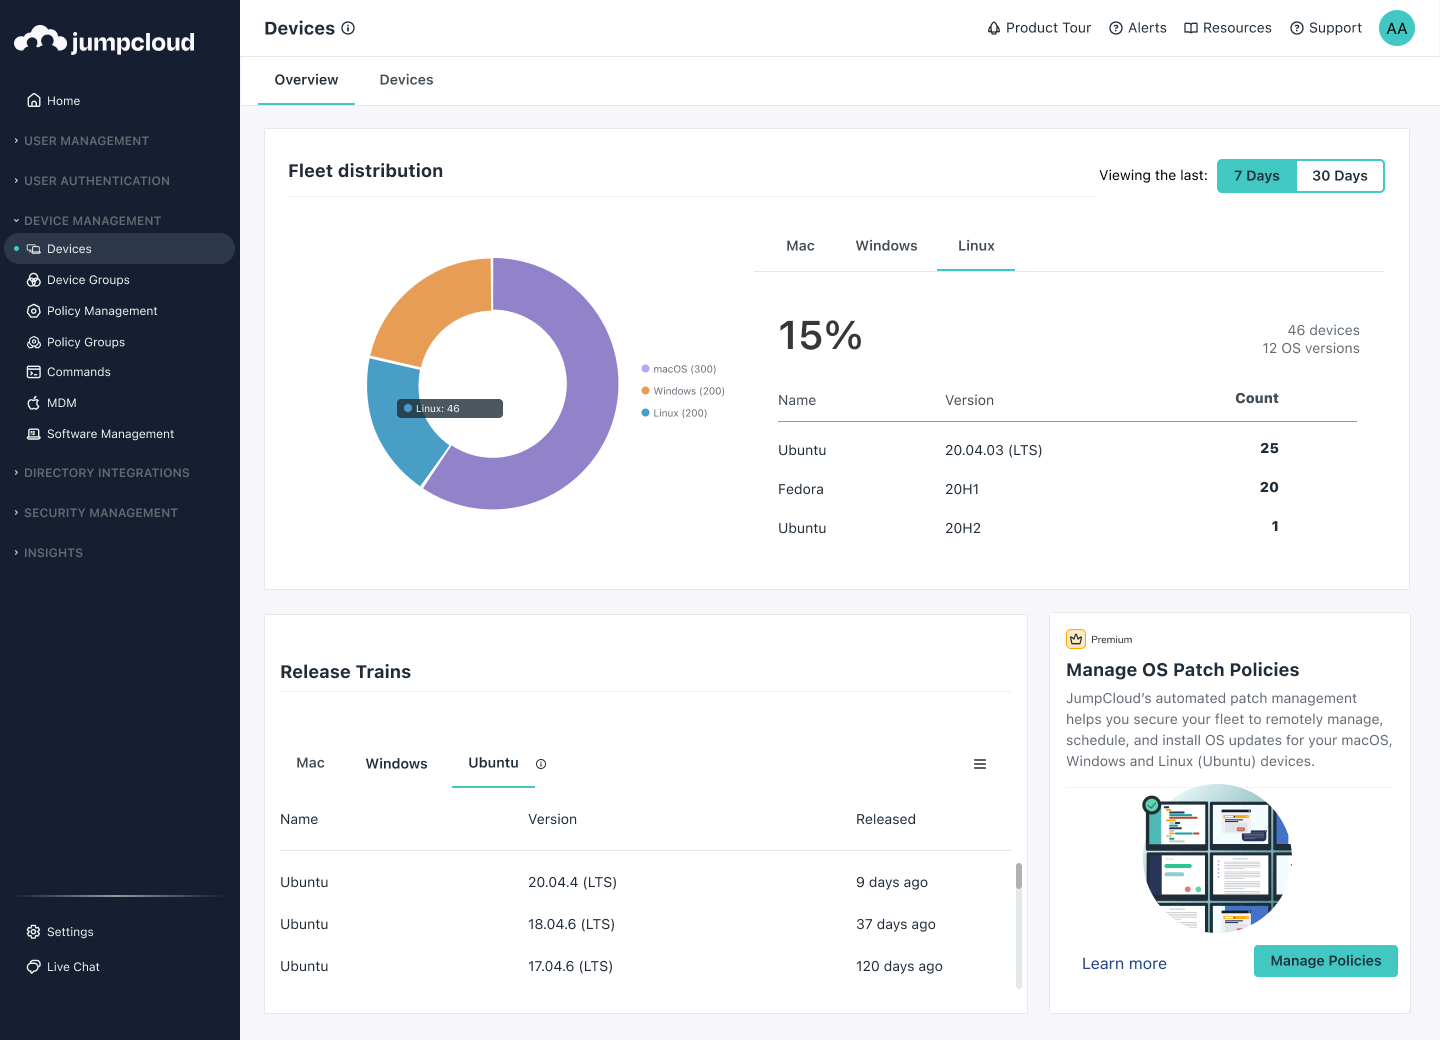Image resolution: width=1440 pixels, height=1040 pixels.
Task: Click the Commands terminal icon
Action: click(x=34, y=372)
